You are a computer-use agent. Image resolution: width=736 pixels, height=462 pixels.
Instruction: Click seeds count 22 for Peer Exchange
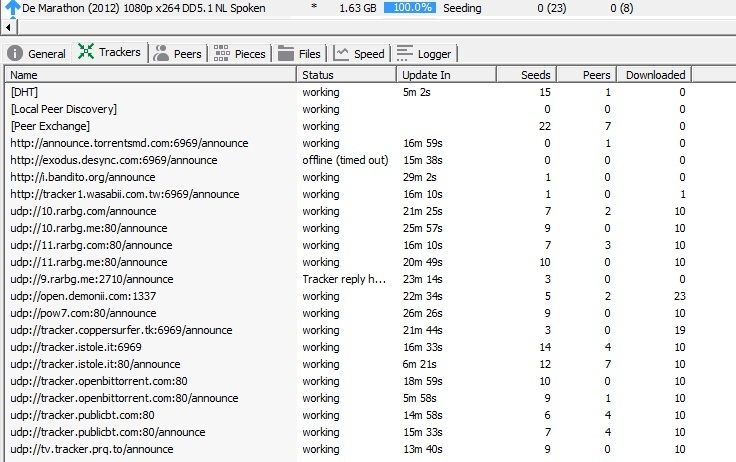tap(544, 126)
